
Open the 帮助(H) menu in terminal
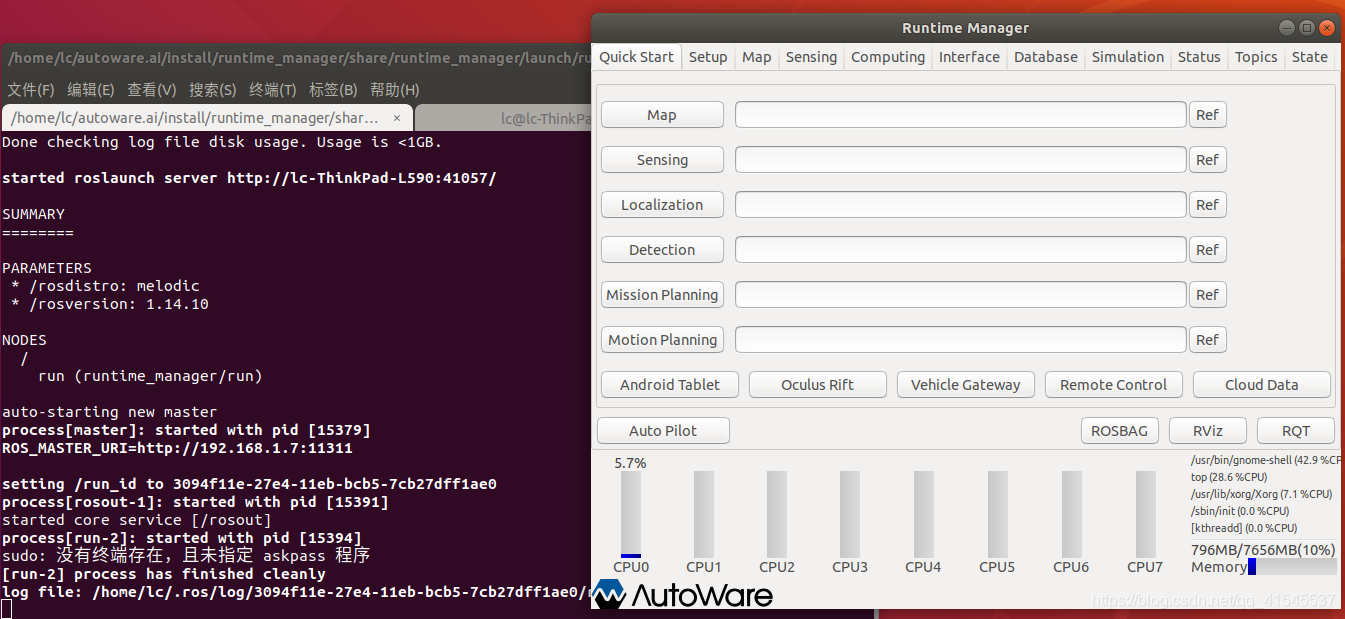pos(395,90)
